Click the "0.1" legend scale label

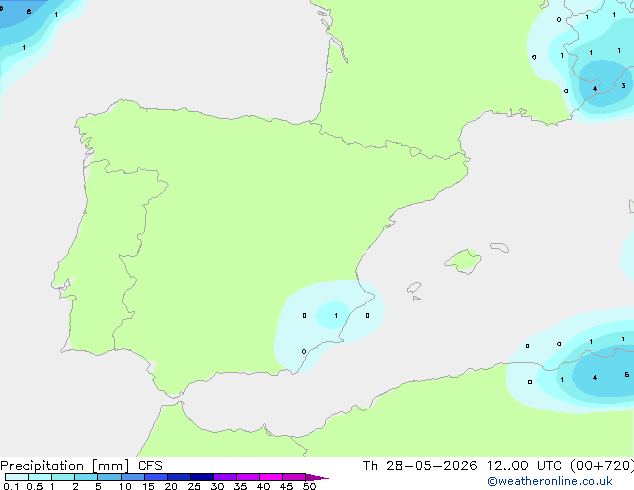point(11,486)
